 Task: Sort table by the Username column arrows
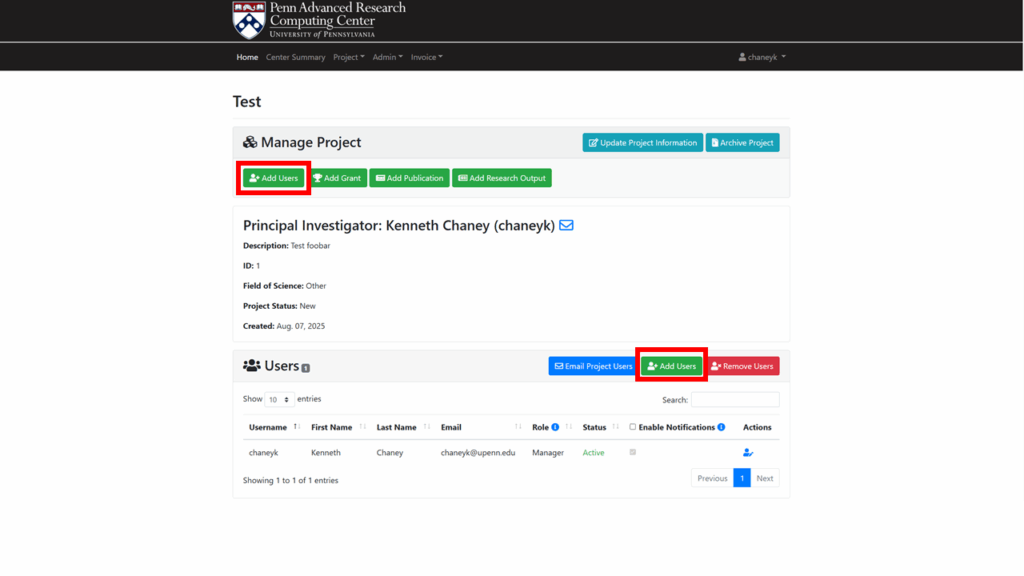tap(296, 427)
